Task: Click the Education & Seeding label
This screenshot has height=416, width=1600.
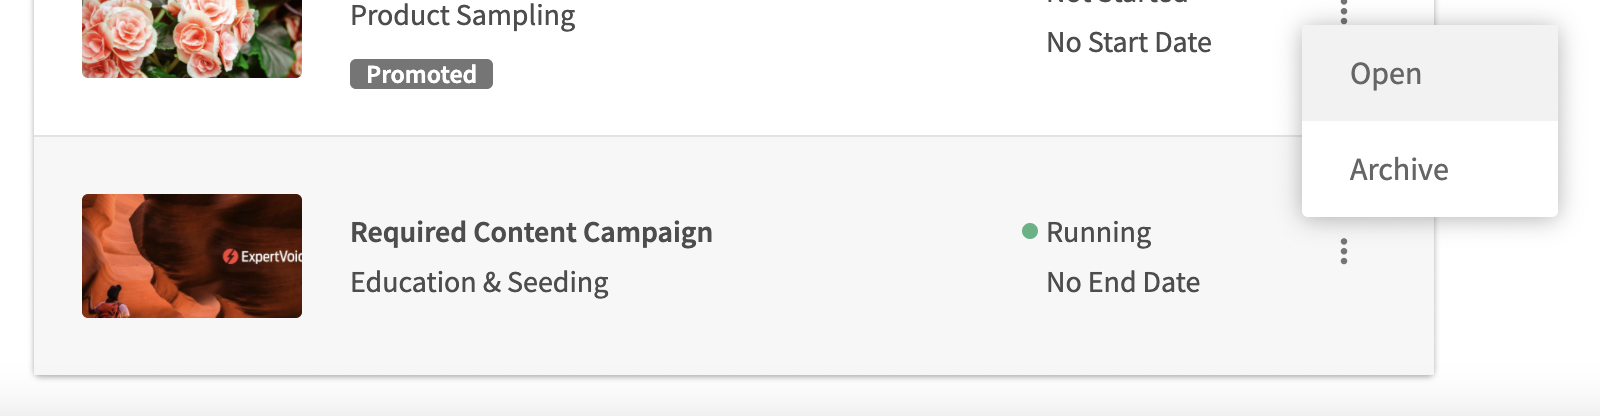Action: (479, 282)
